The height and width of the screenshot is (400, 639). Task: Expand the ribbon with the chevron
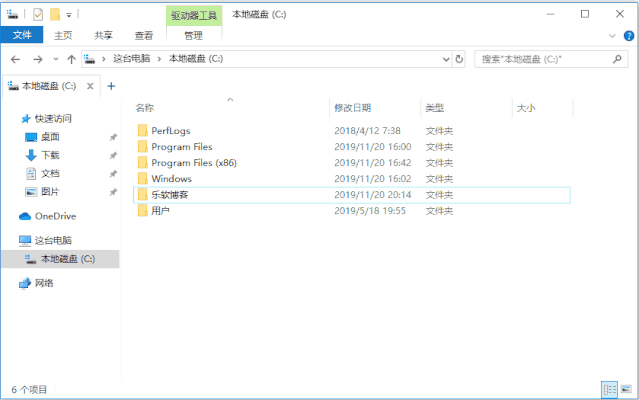[x=612, y=36]
